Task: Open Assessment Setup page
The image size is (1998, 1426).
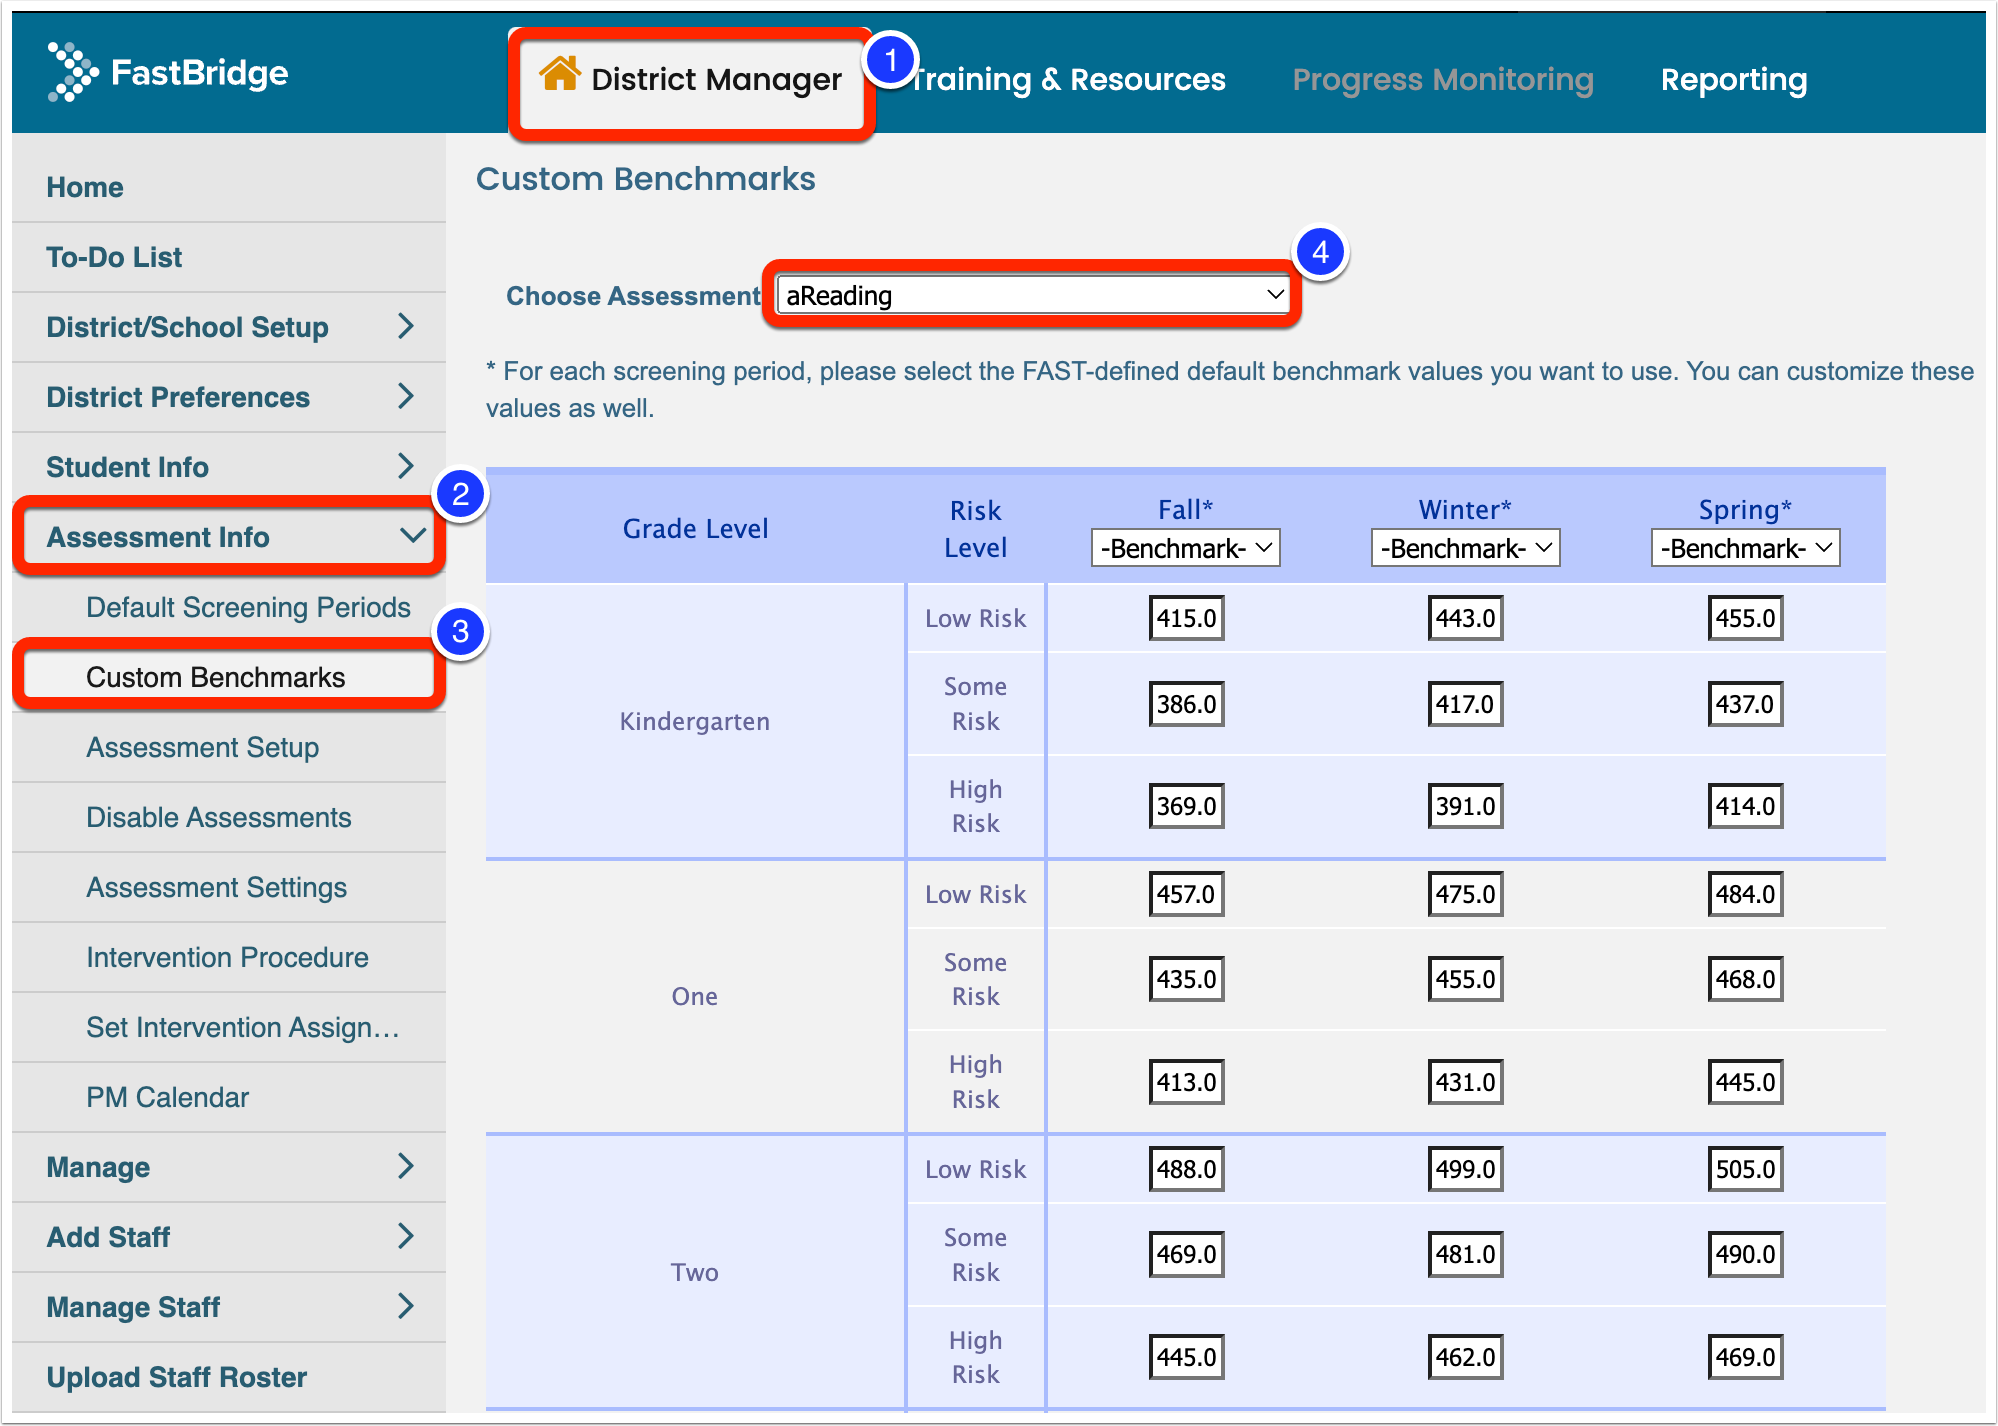Action: point(202,747)
